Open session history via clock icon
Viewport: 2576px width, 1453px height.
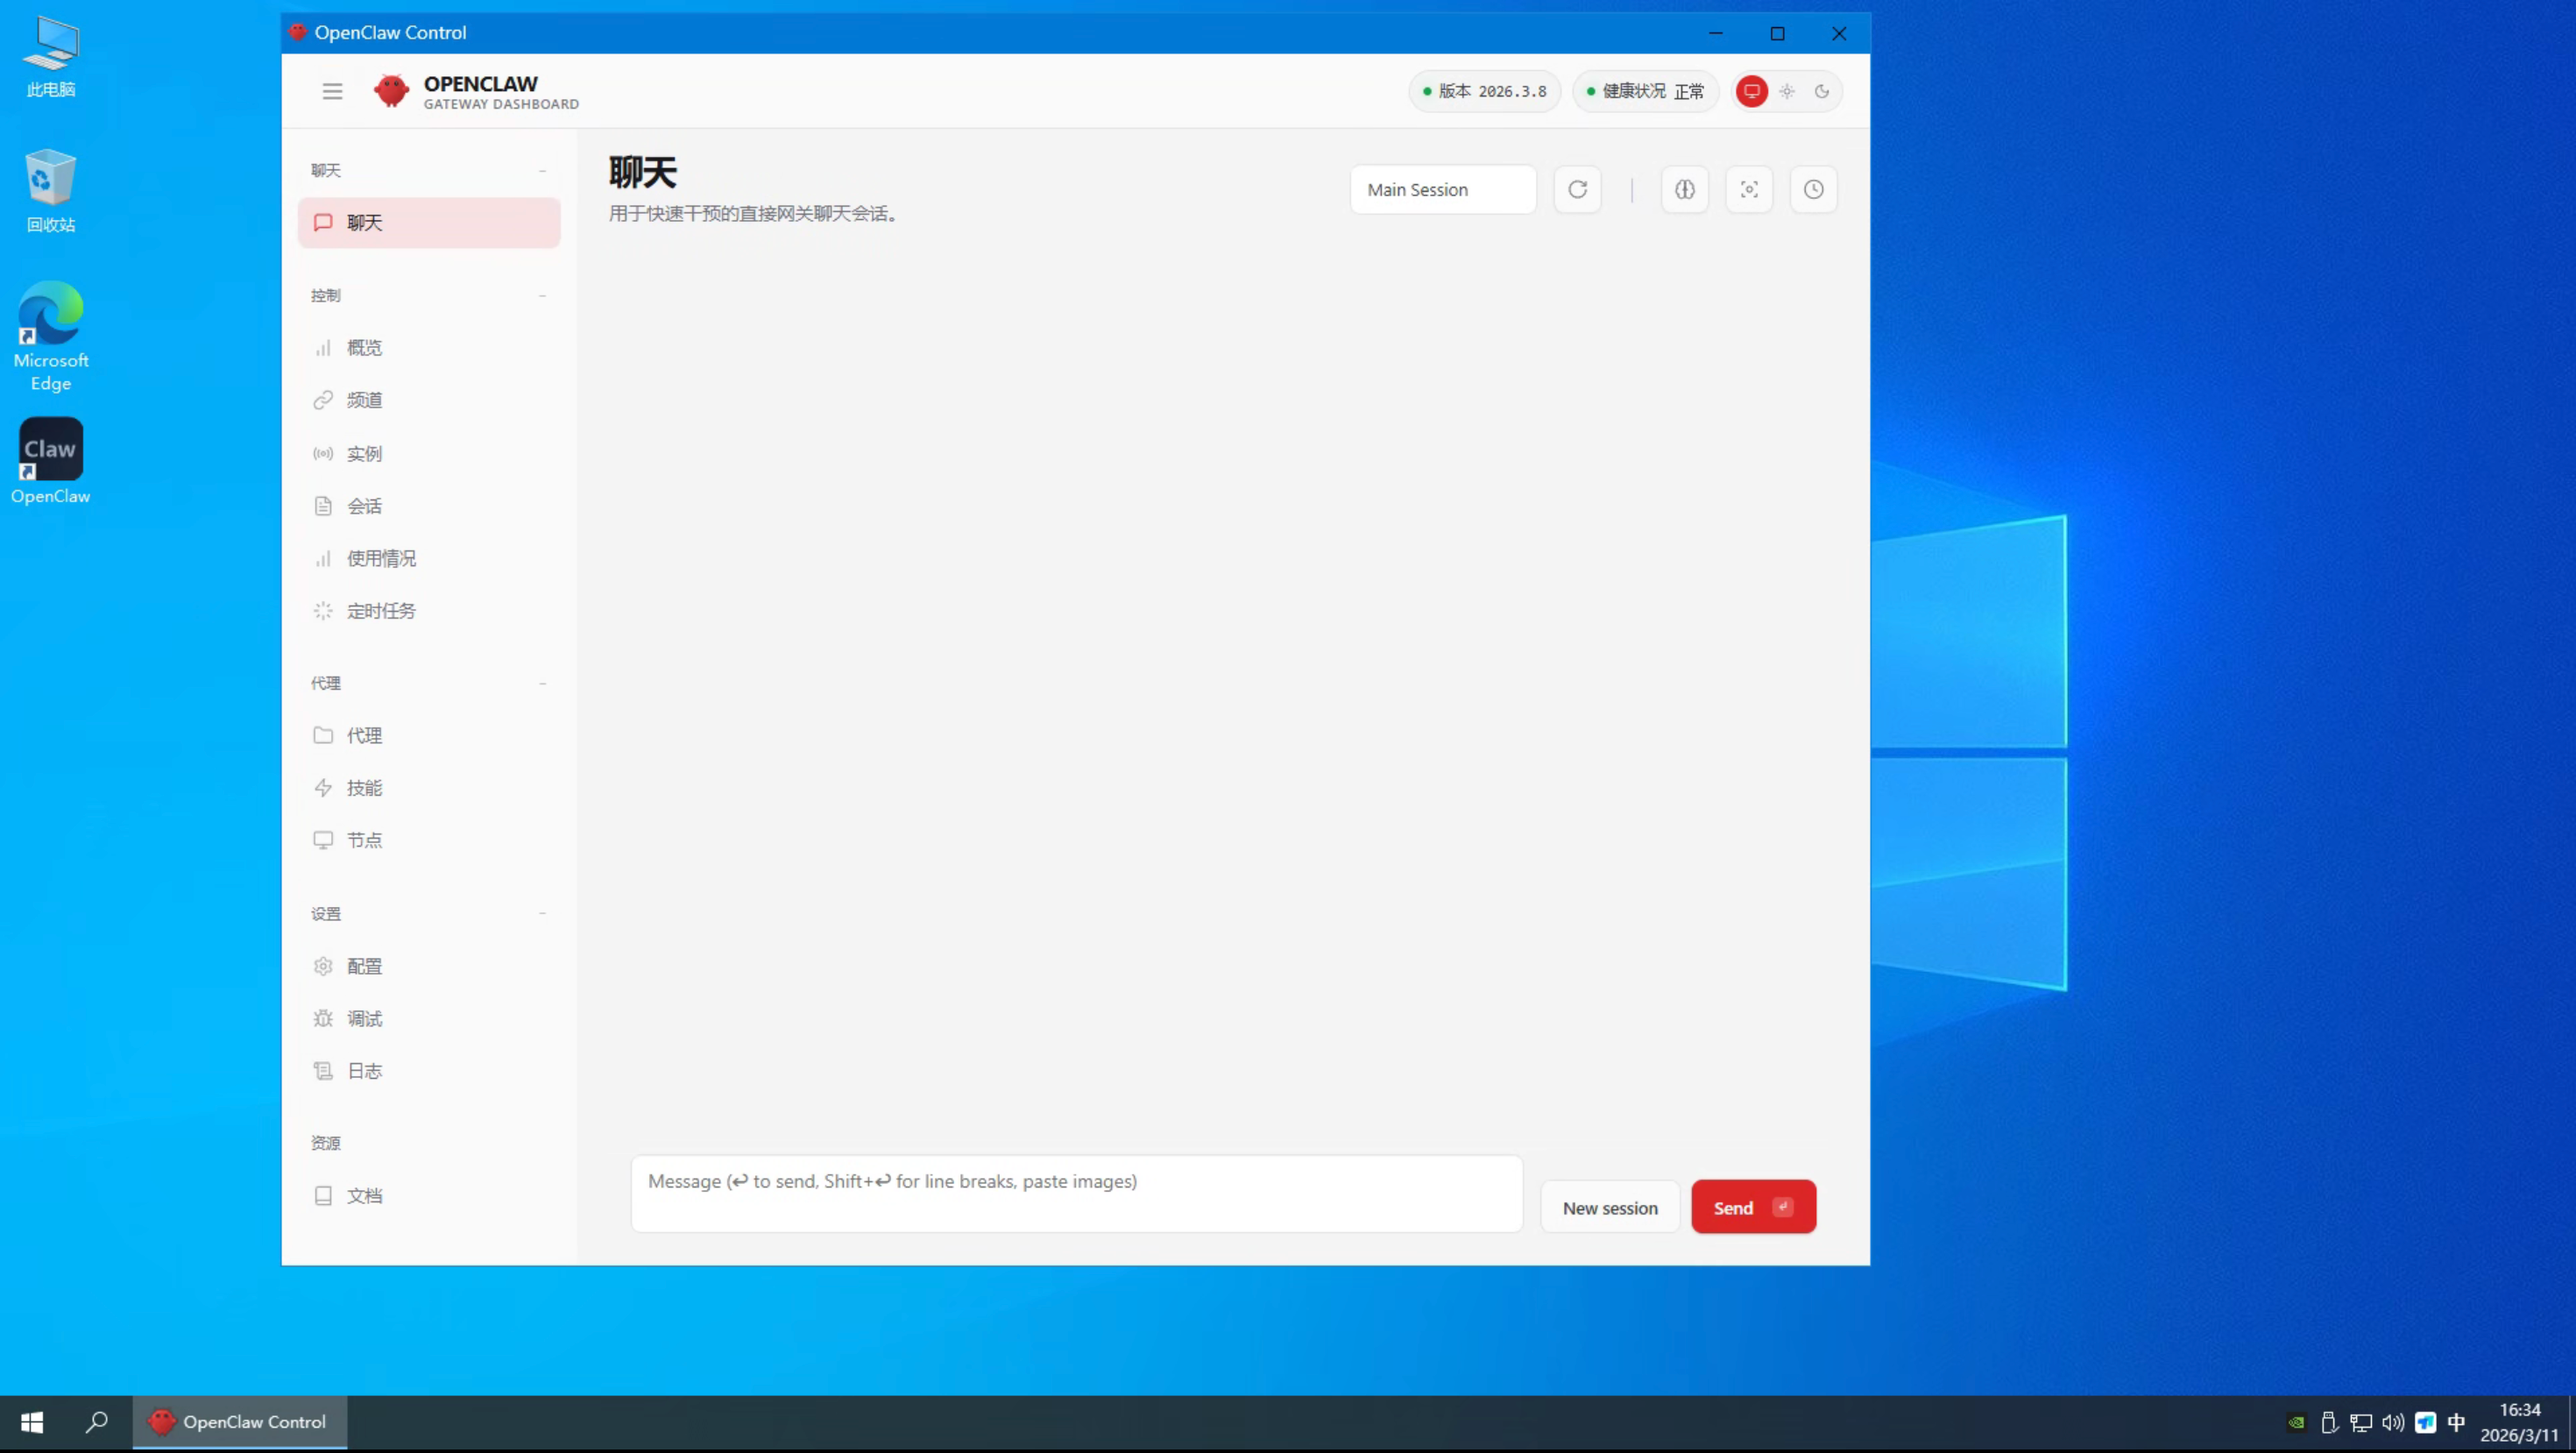point(1814,189)
